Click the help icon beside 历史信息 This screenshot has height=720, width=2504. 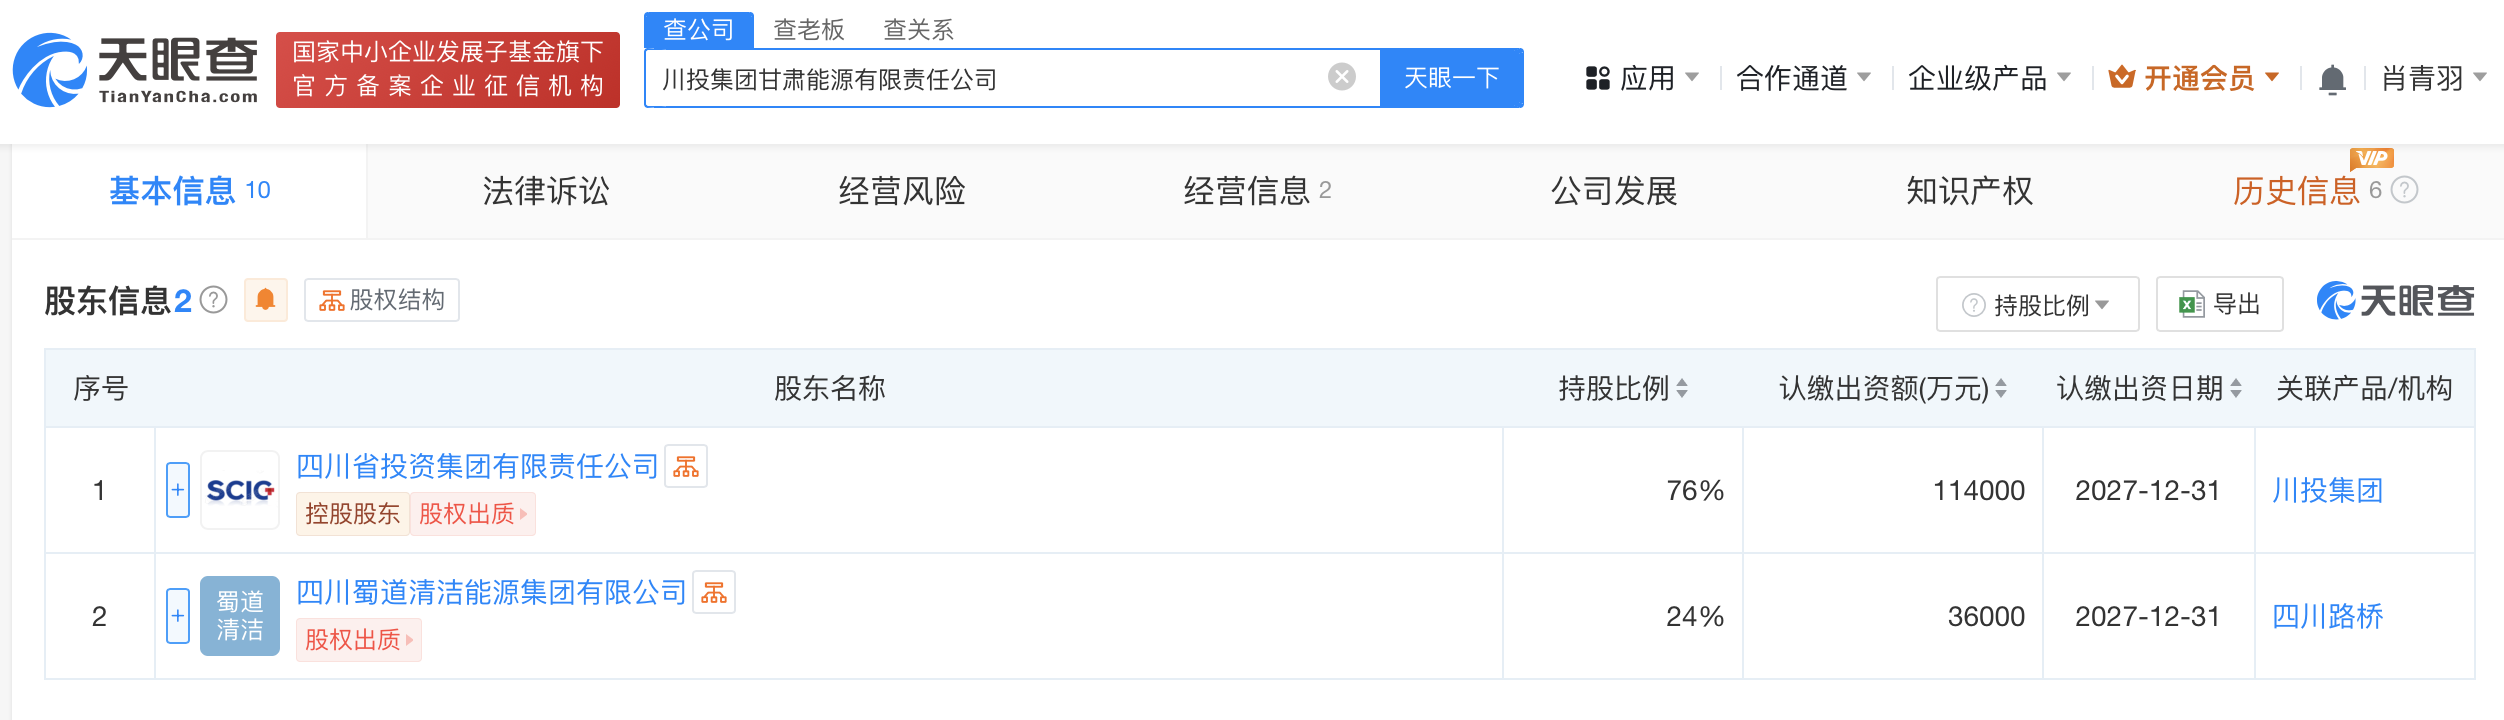tap(2404, 190)
